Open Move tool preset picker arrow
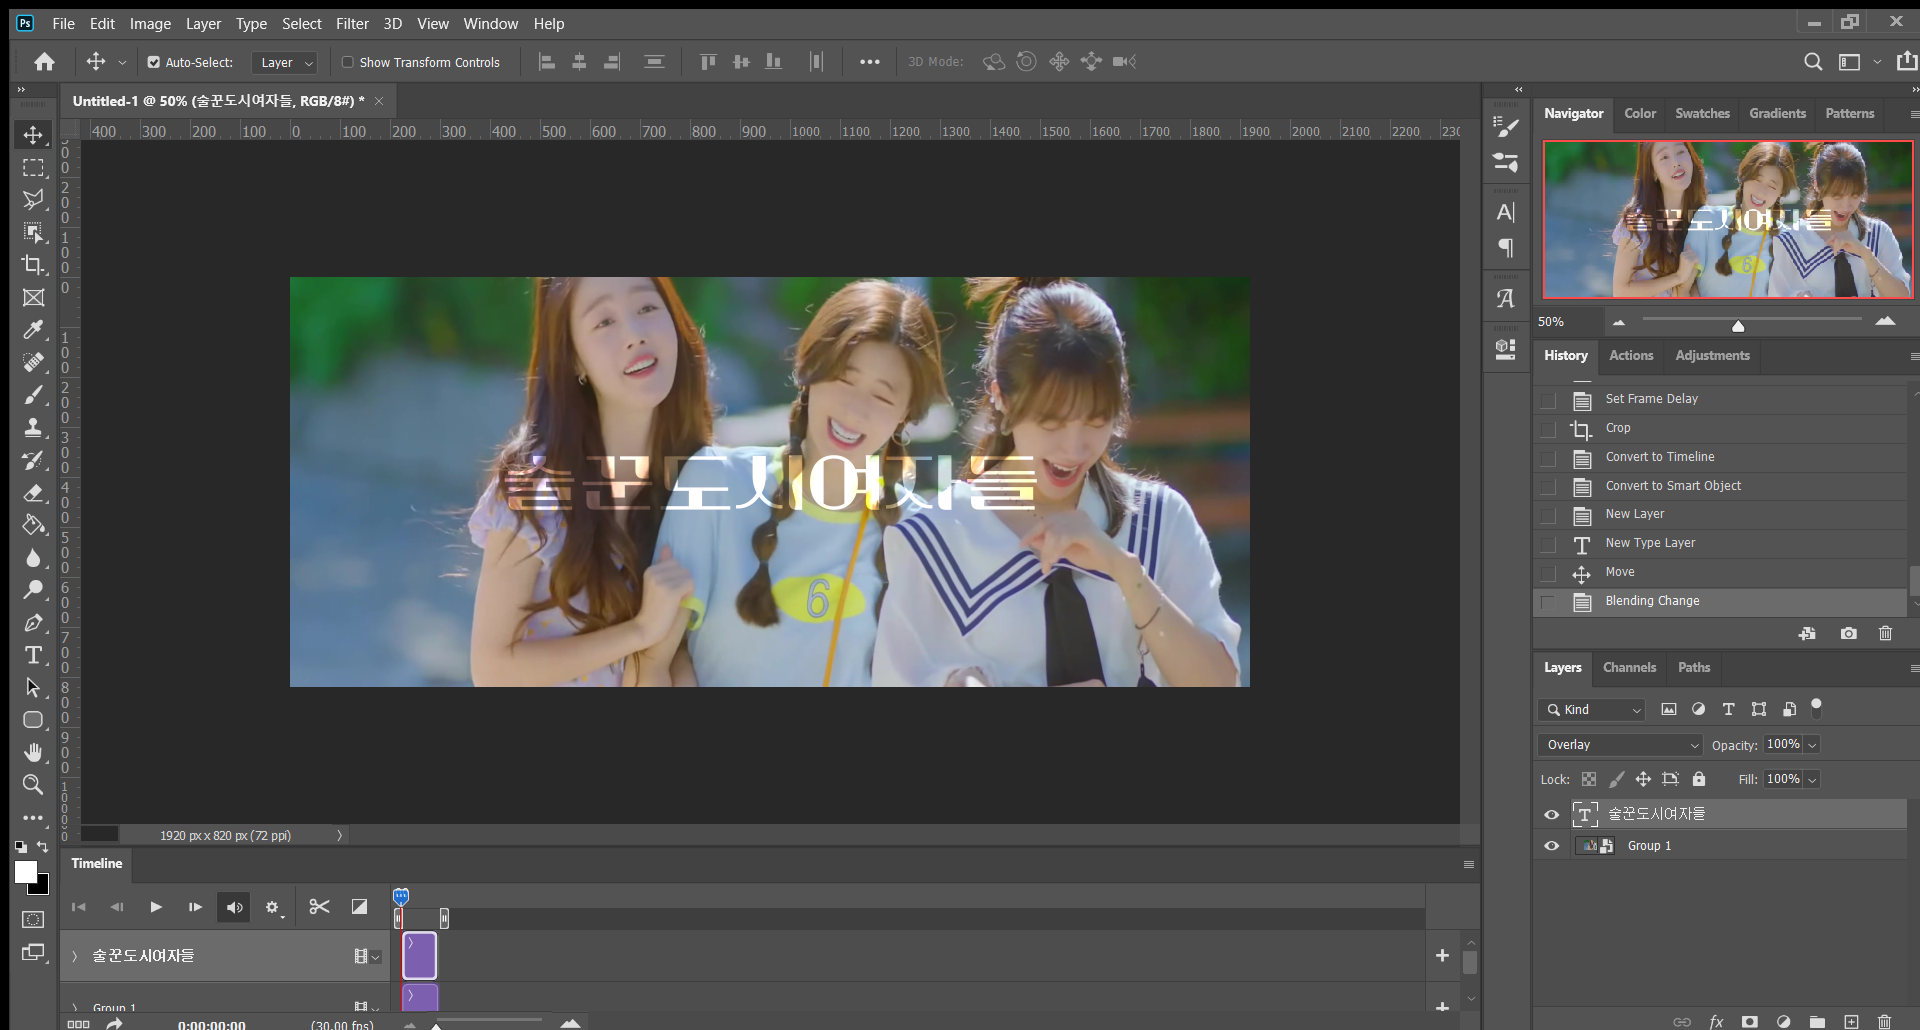1920x1030 pixels. (x=122, y=62)
